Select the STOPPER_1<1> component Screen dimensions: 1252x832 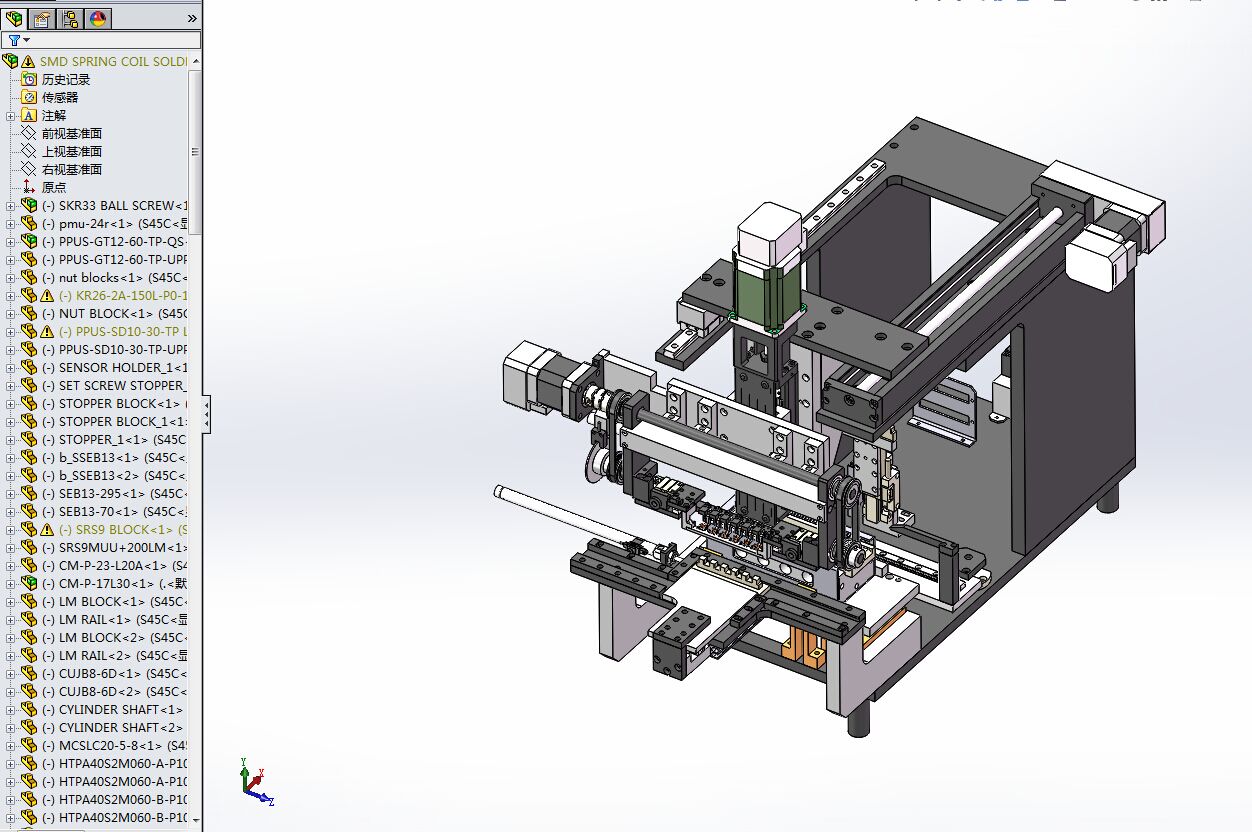(x=115, y=439)
